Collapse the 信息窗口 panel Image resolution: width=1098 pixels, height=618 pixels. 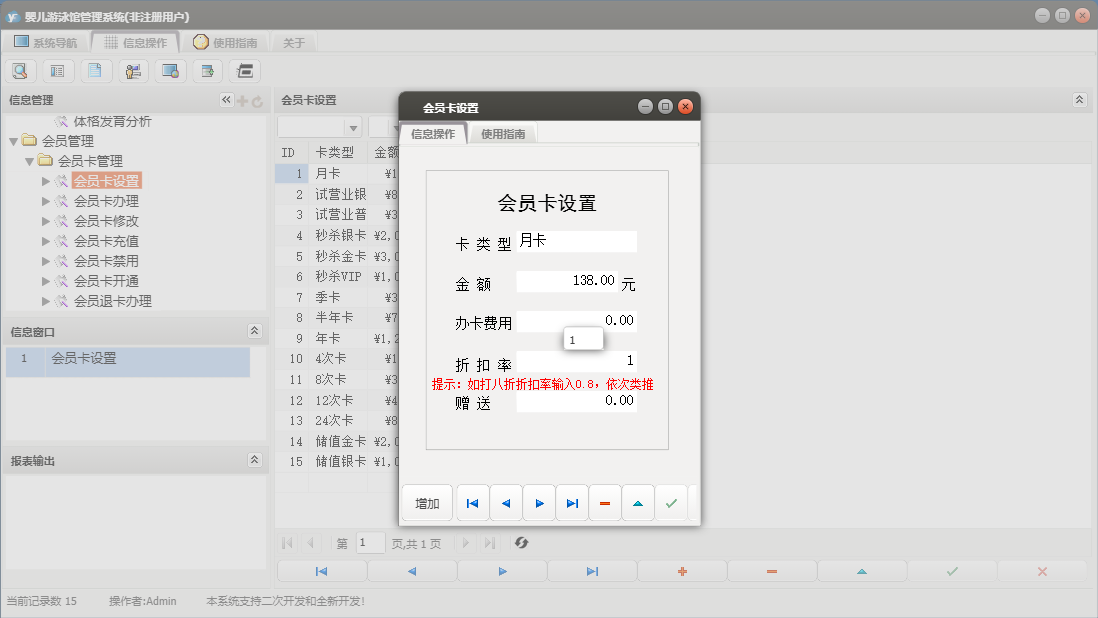[x=255, y=330]
